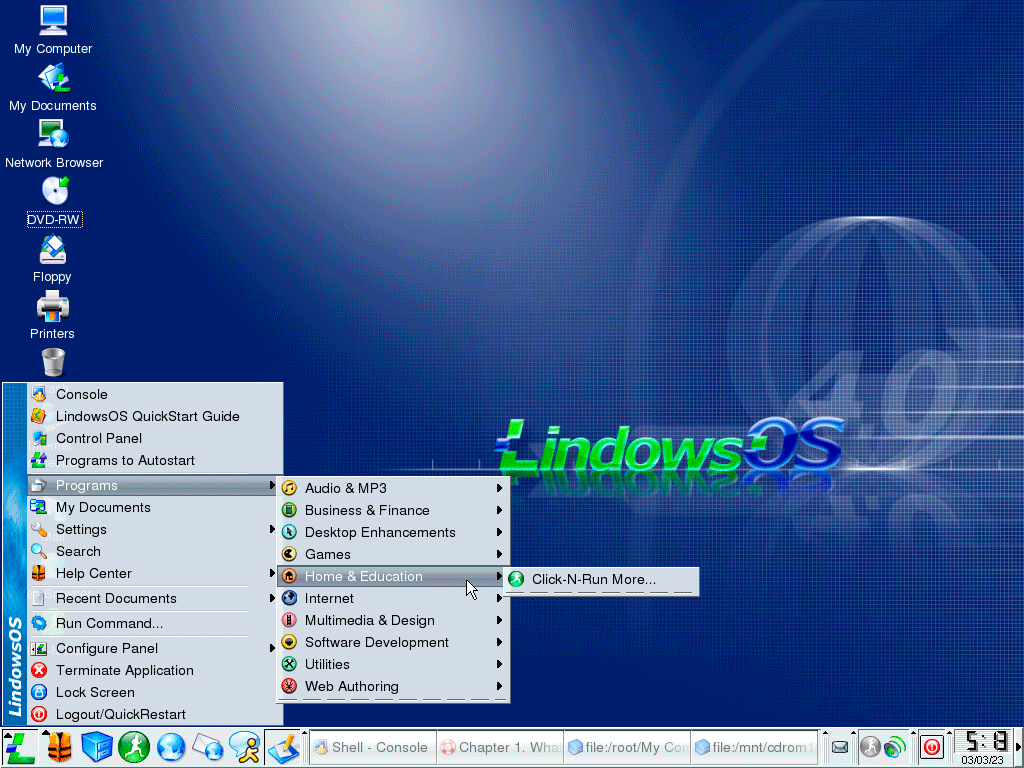This screenshot has width=1024, height=768.
Task: Select Logout/QuickRestart menu entry
Action: tap(155, 715)
